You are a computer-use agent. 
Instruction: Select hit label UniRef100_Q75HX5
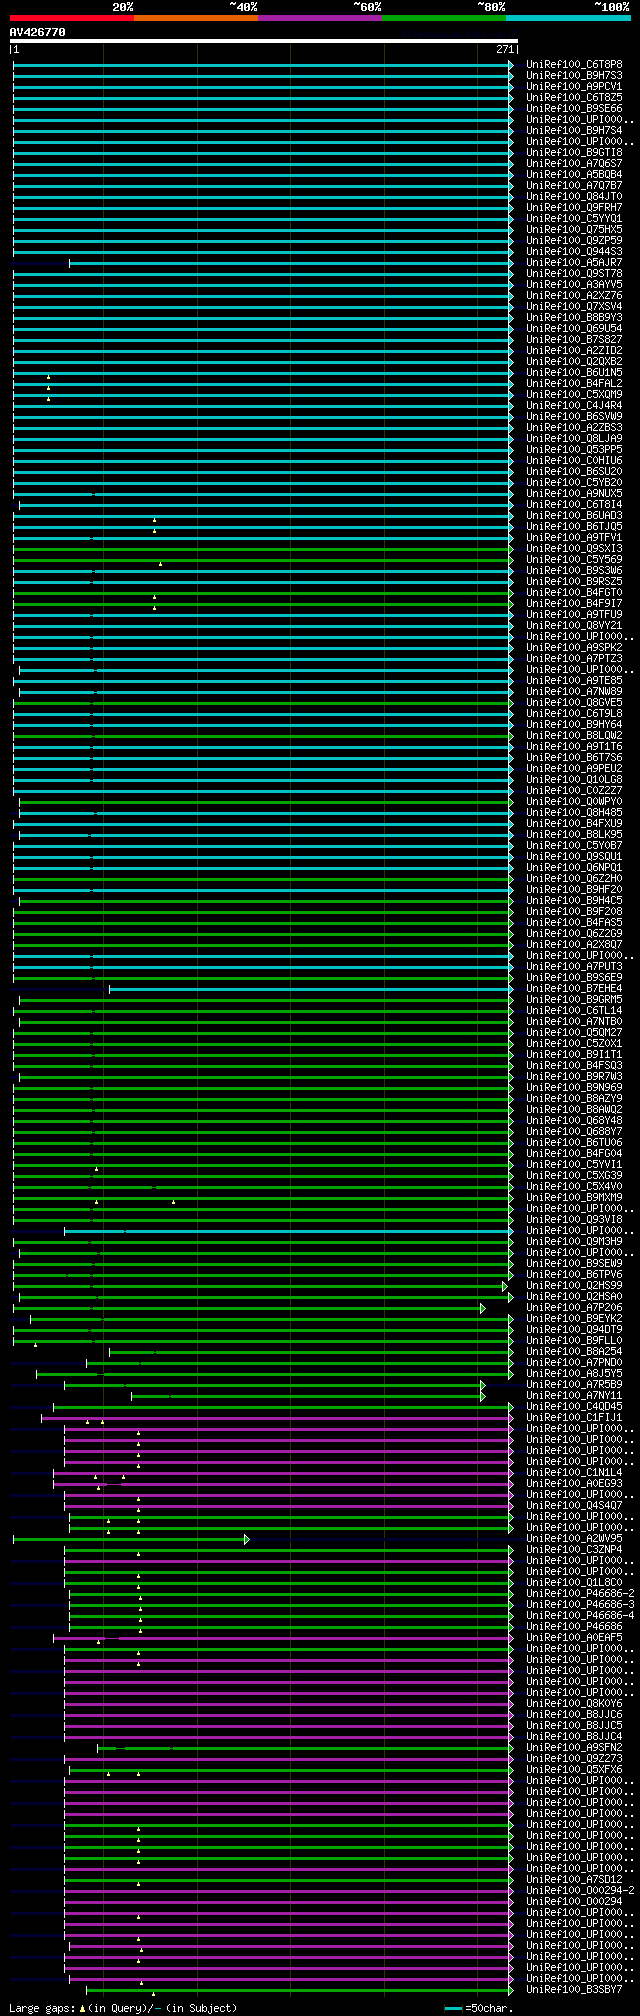[x=574, y=229]
